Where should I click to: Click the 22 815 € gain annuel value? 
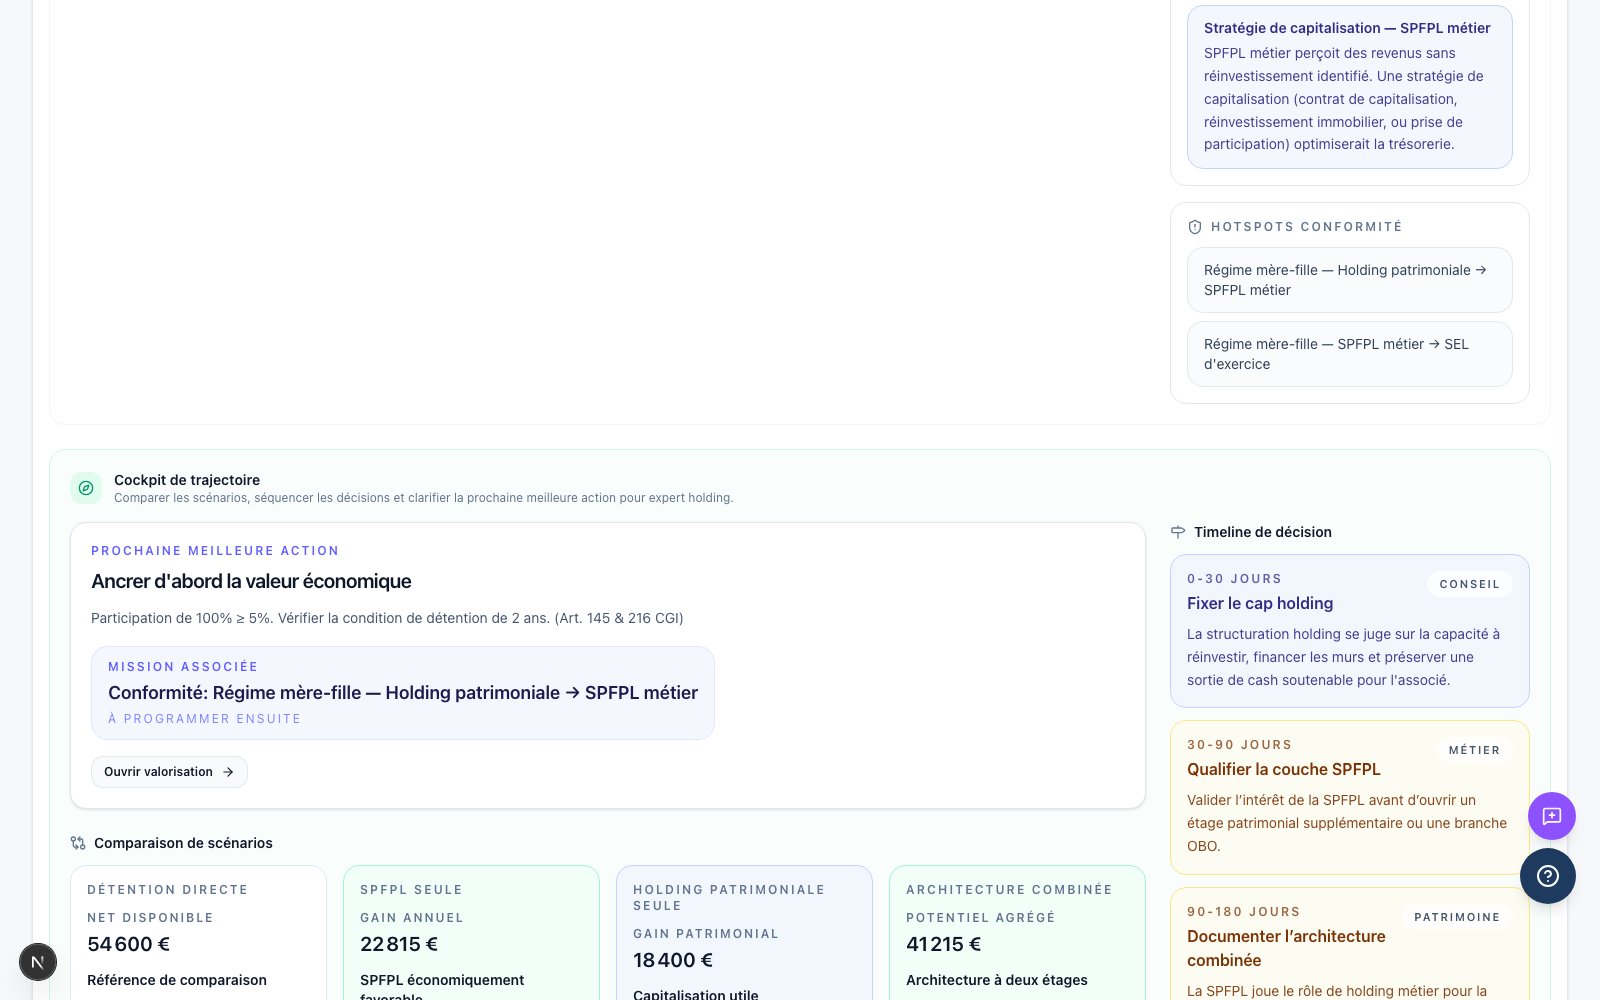click(x=399, y=944)
